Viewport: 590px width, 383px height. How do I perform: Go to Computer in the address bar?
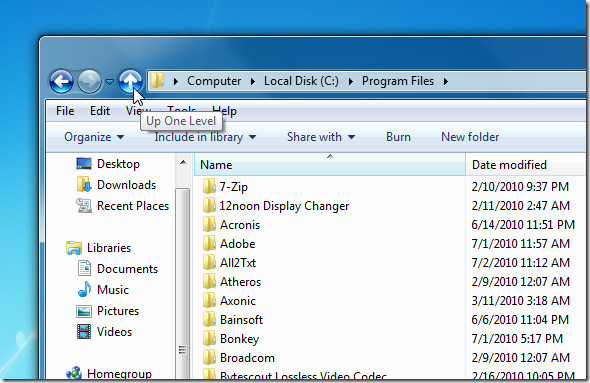[x=214, y=81]
